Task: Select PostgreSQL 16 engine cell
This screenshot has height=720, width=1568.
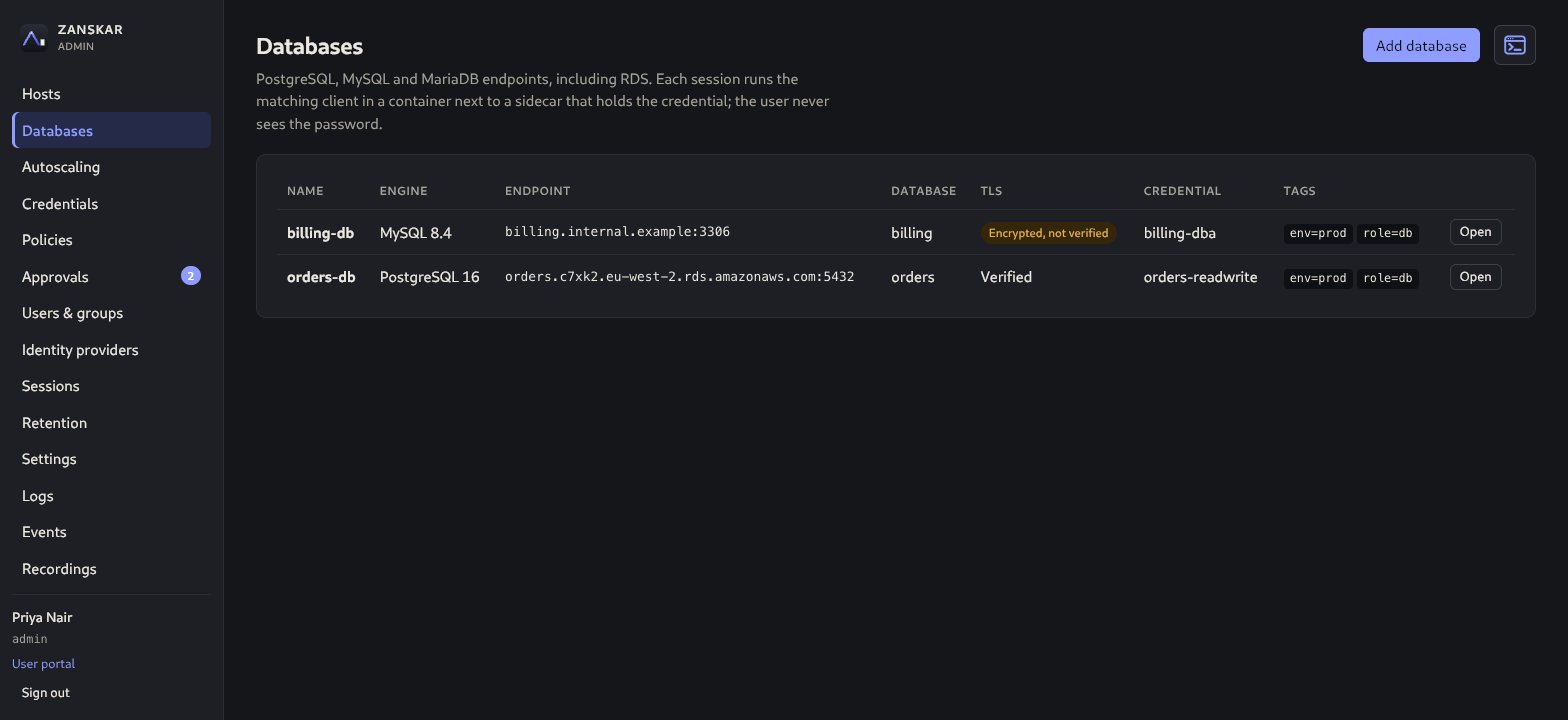Action: (x=430, y=277)
